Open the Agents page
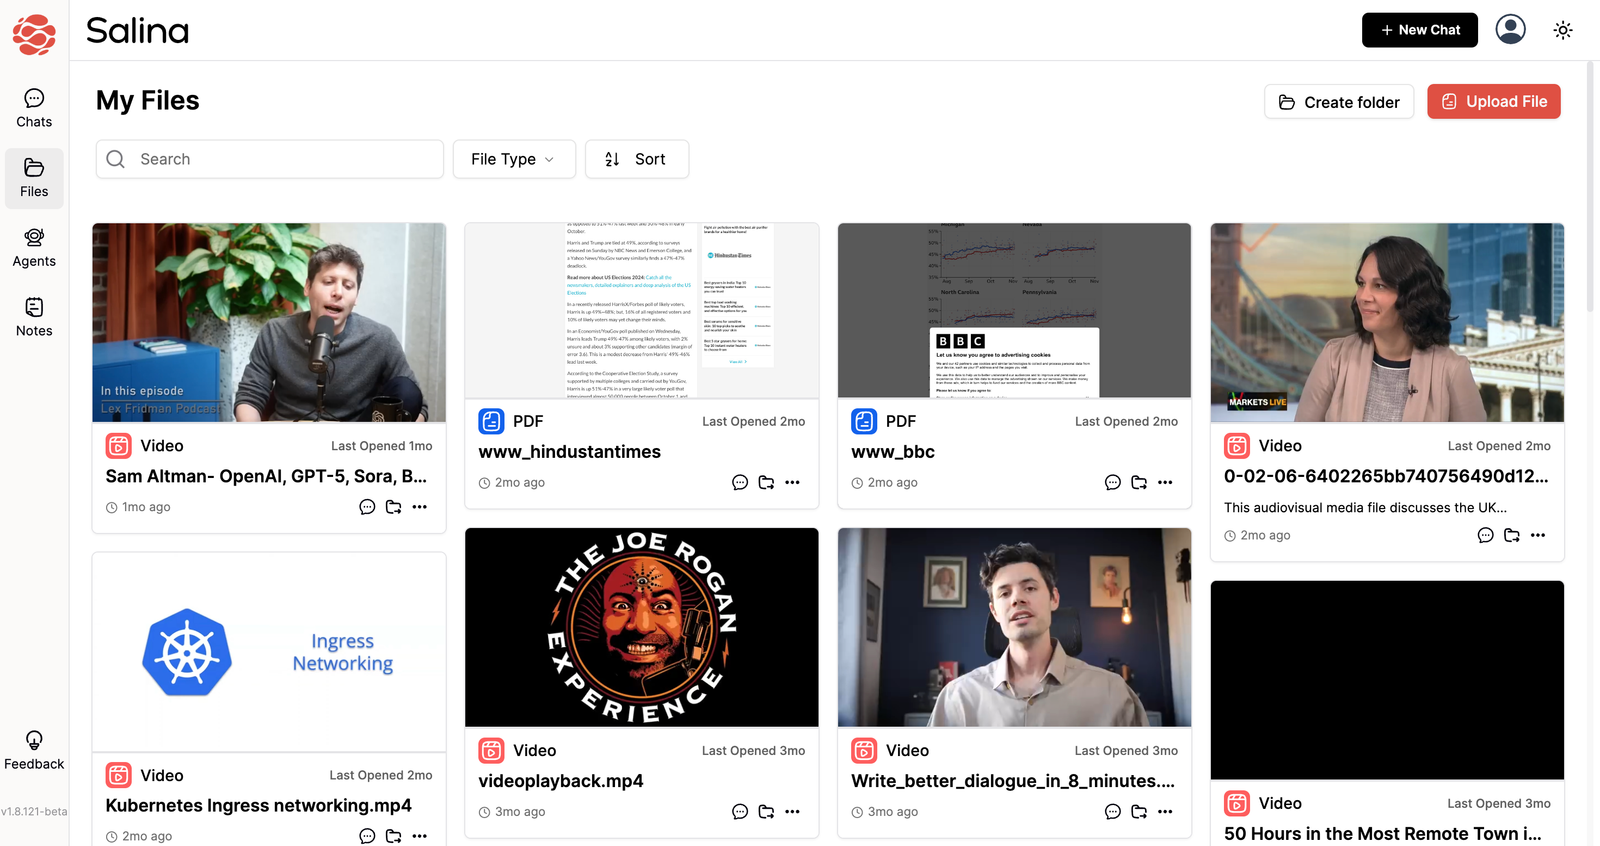Viewport: 1600px width, 846px height. [34, 248]
